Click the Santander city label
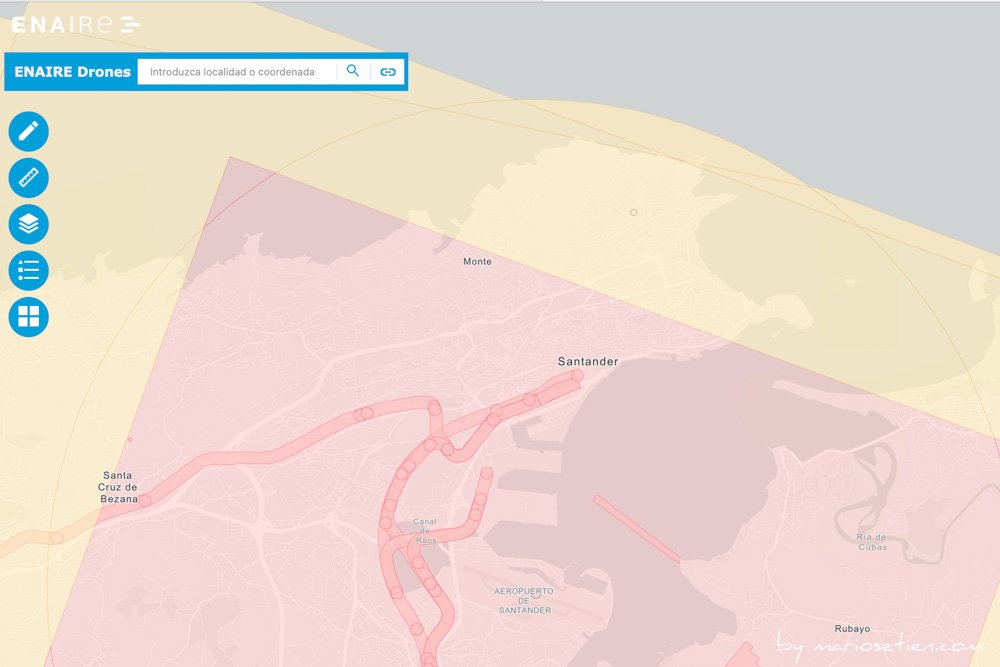The width and height of the screenshot is (1000, 667). [589, 361]
